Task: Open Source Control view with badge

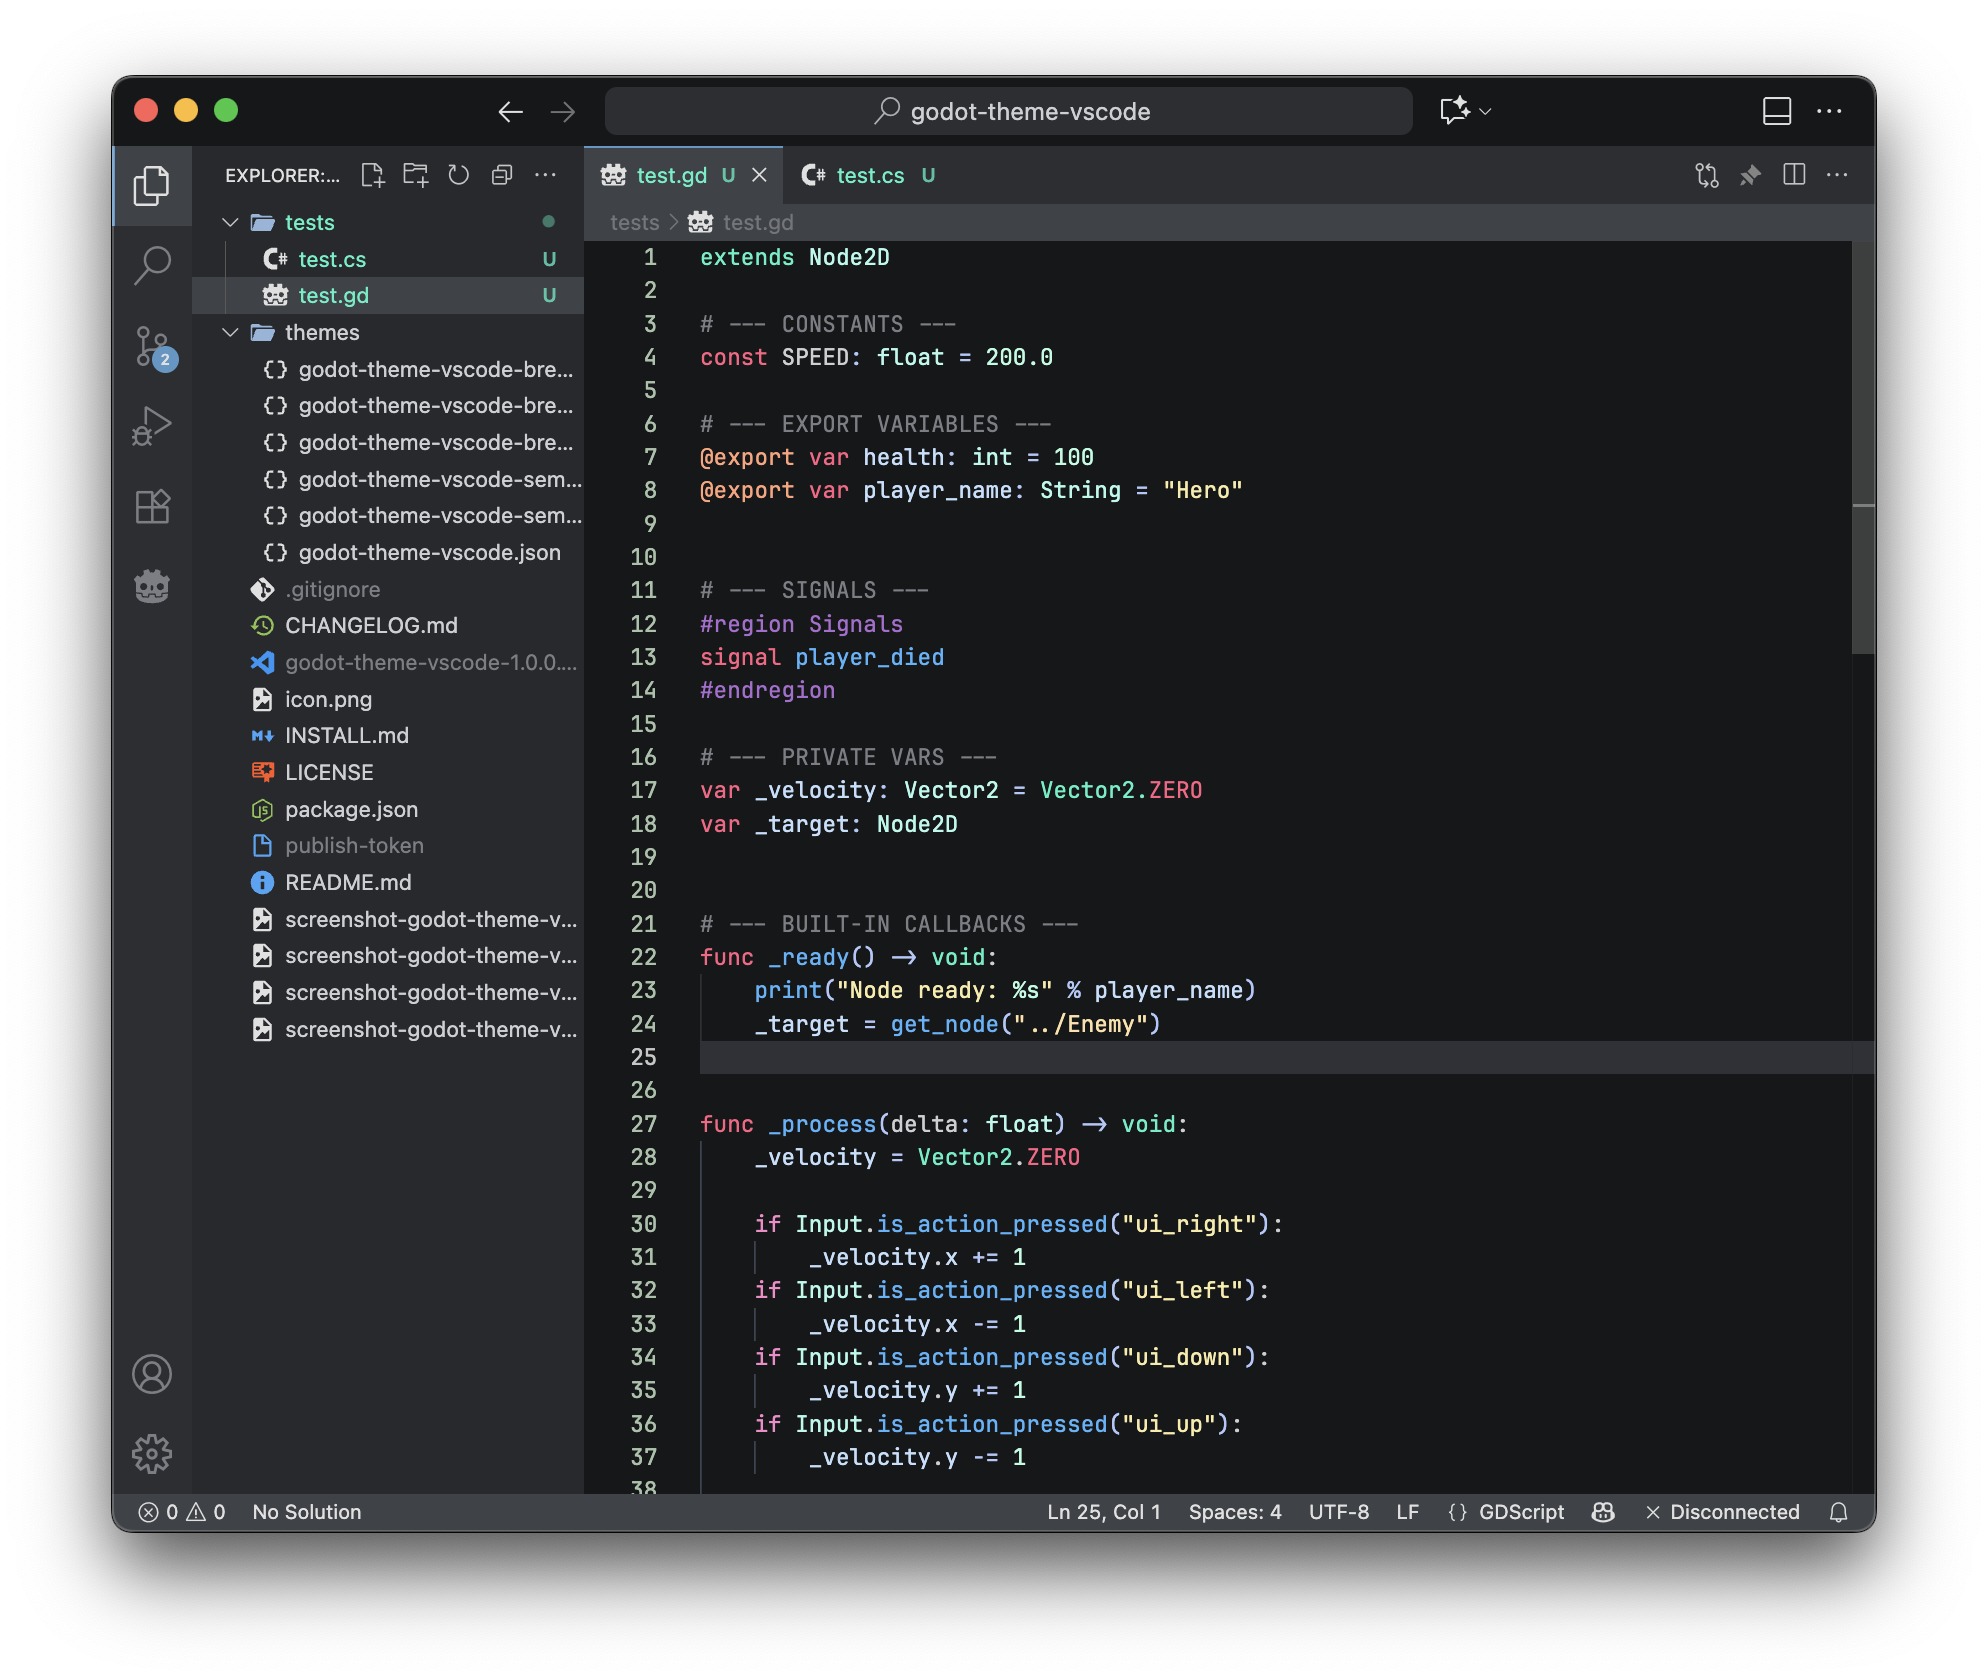Action: (152, 347)
